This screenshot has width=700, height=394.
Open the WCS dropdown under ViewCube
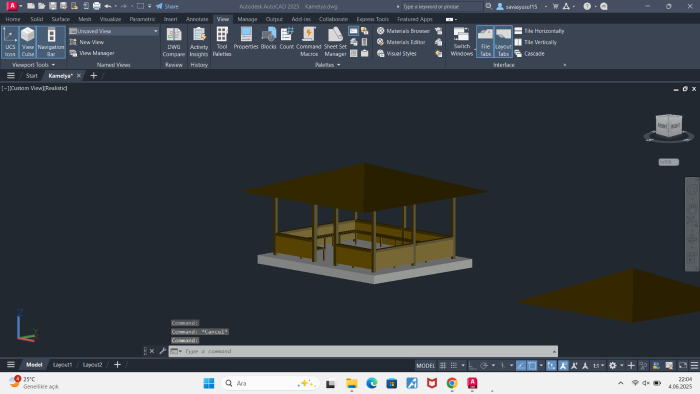(x=669, y=162)
